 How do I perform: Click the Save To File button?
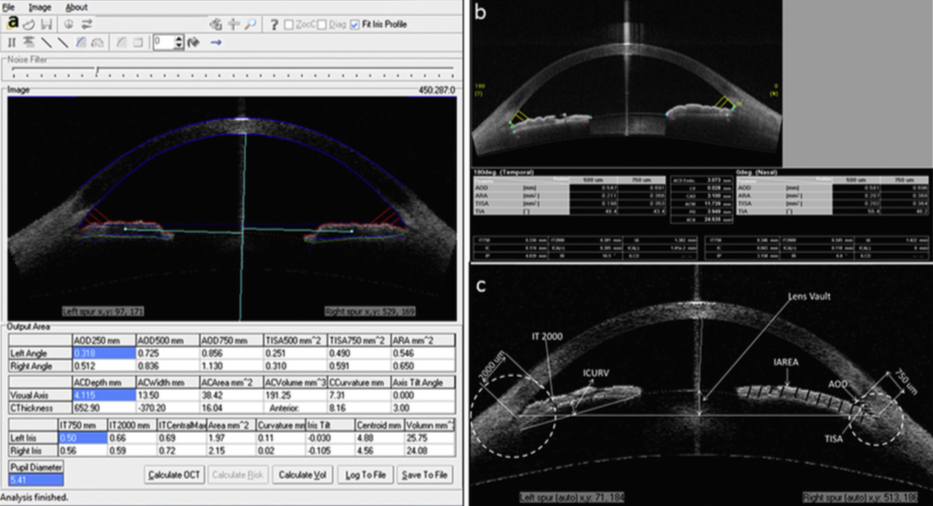(424, 473)
